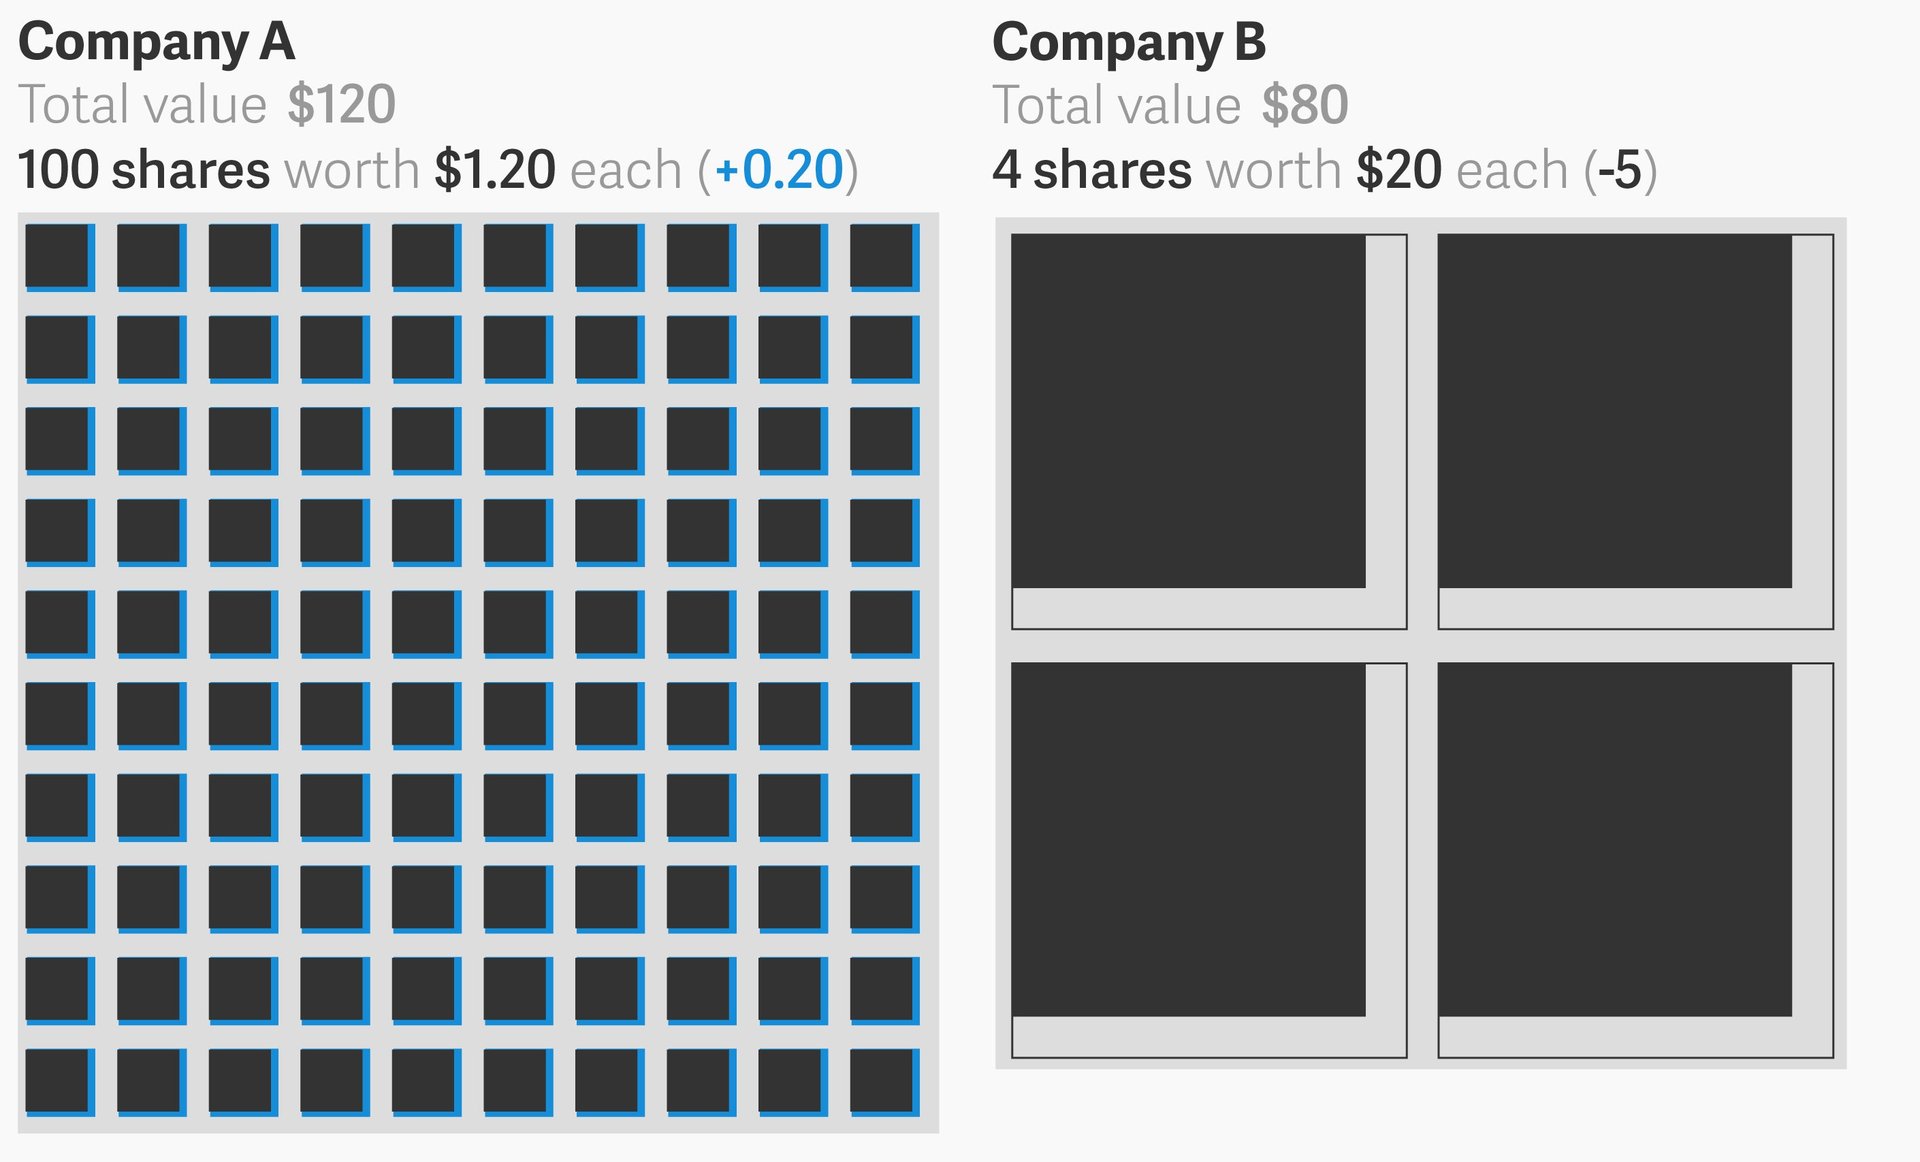Image resolution: width=1920 pixels, height=1162 pixels.
Task: Click the Company A heading
Action: [156, 43]
